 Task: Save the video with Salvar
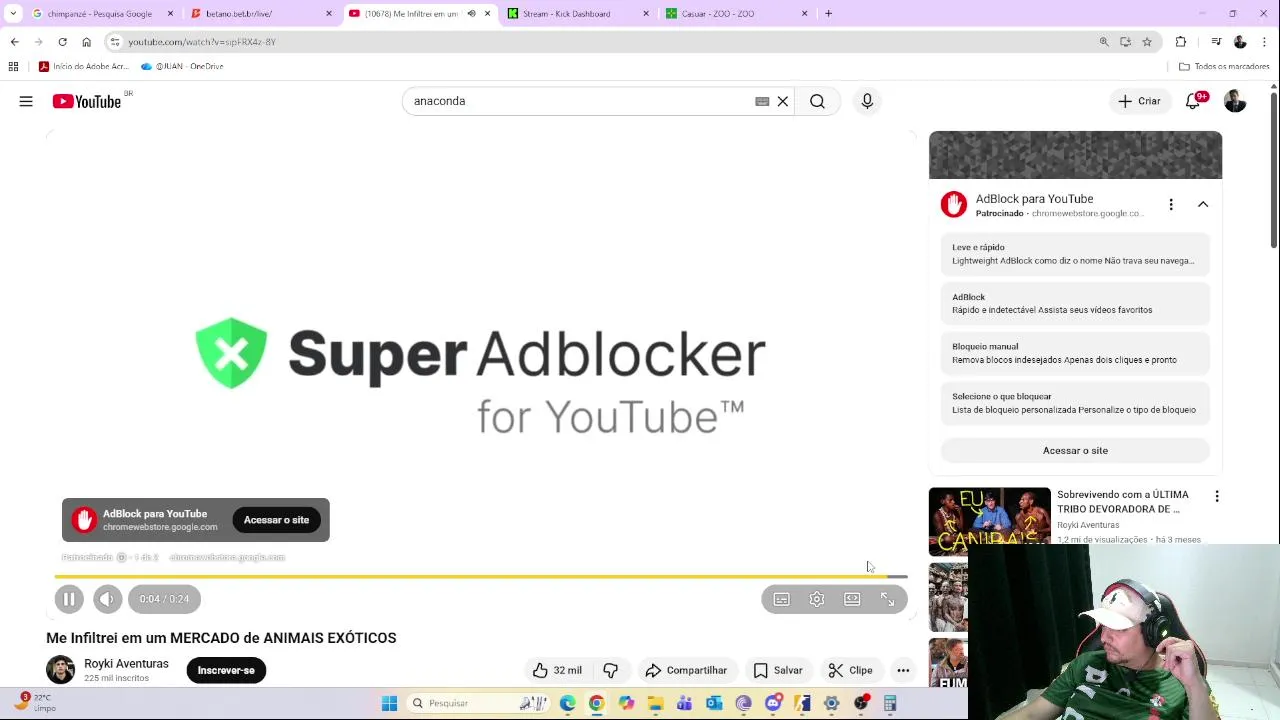pos(778,670)
